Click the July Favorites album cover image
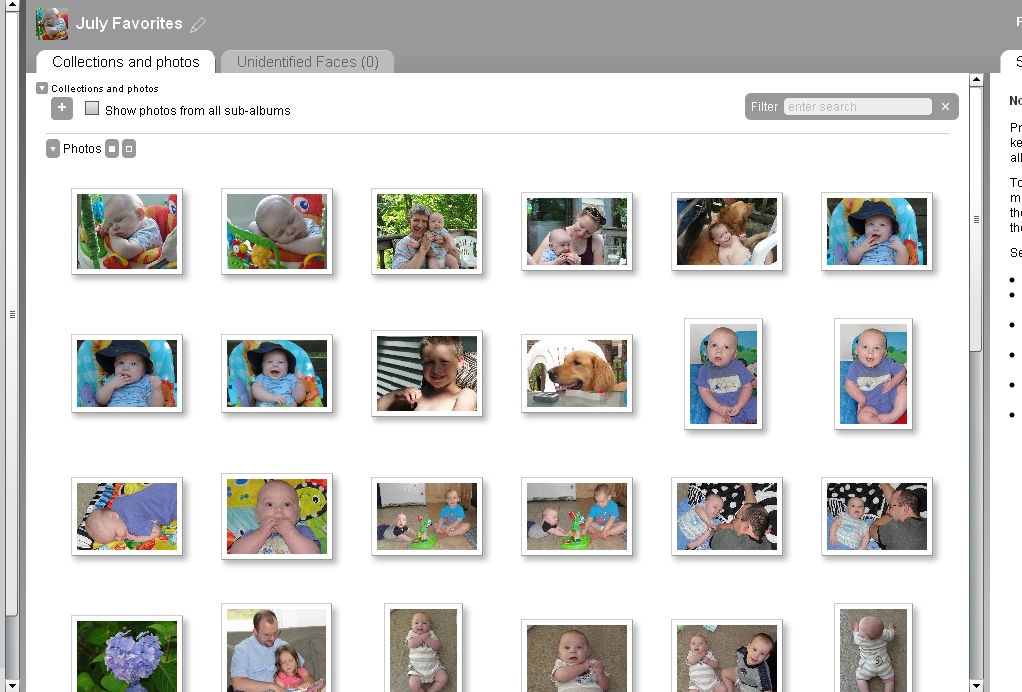The width and height of the screenshot is (1022, 692). coord(52,23)
